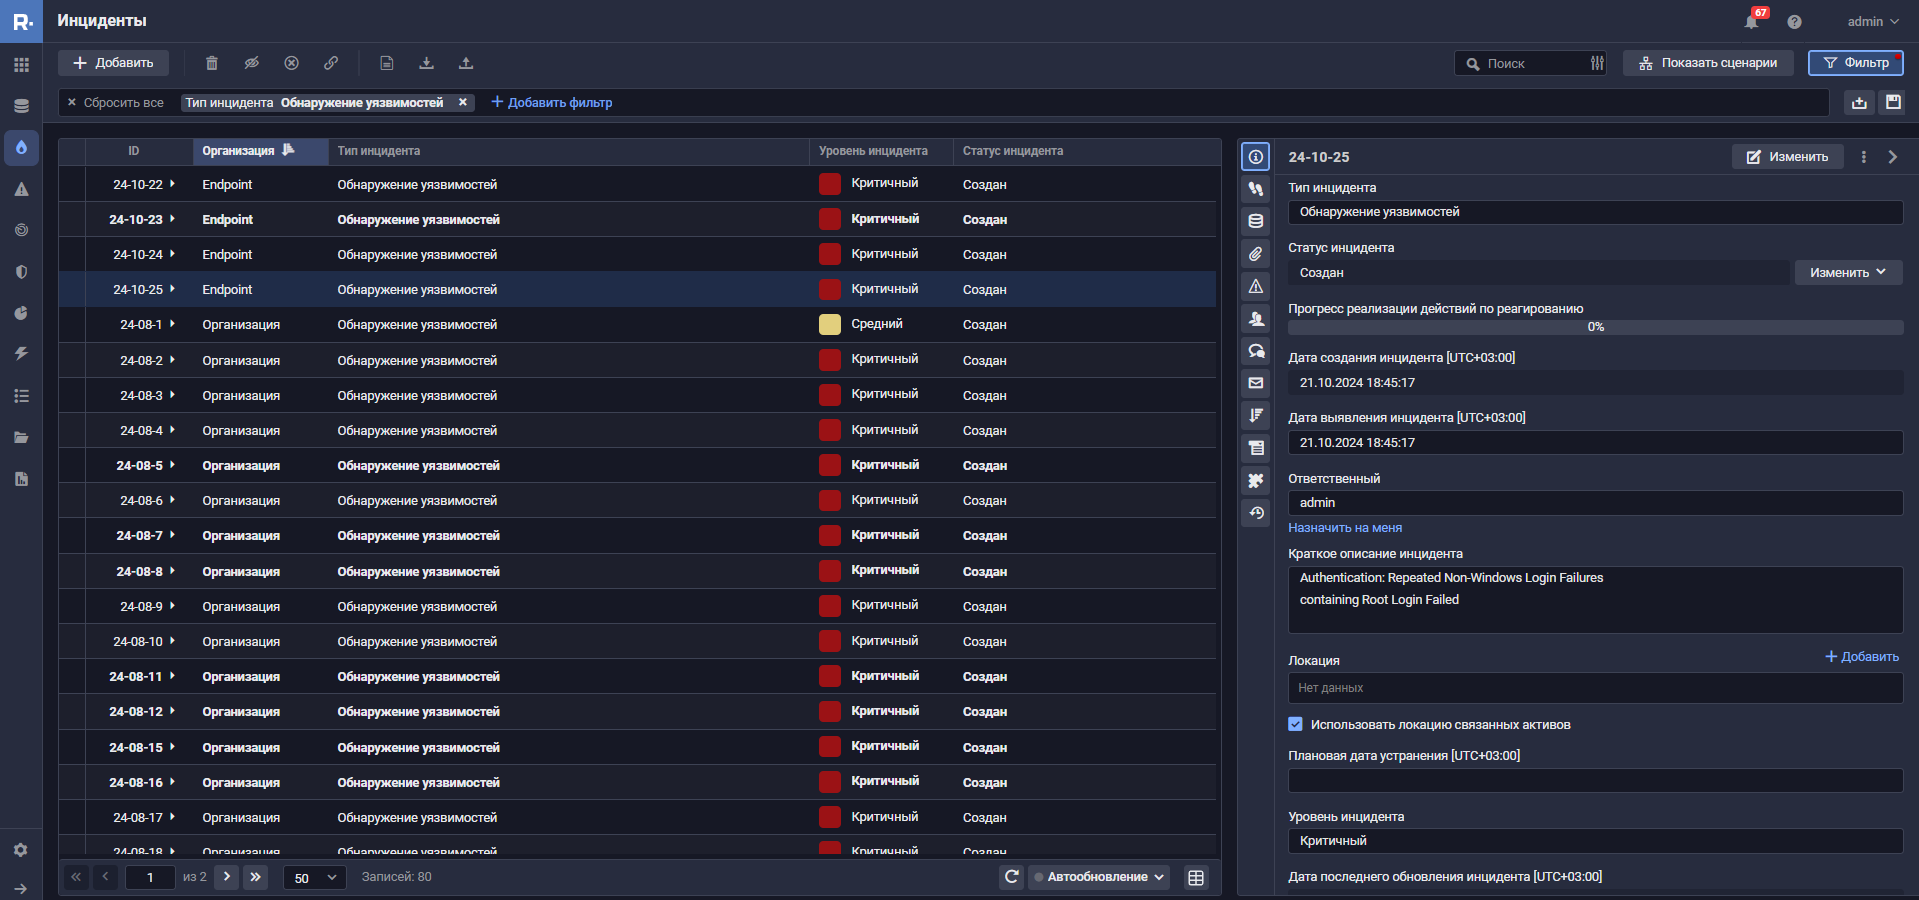Viewport: 1919px width, 900px height.
Task: Click the link chain icon in toolbar
Action: coord(331,63)
